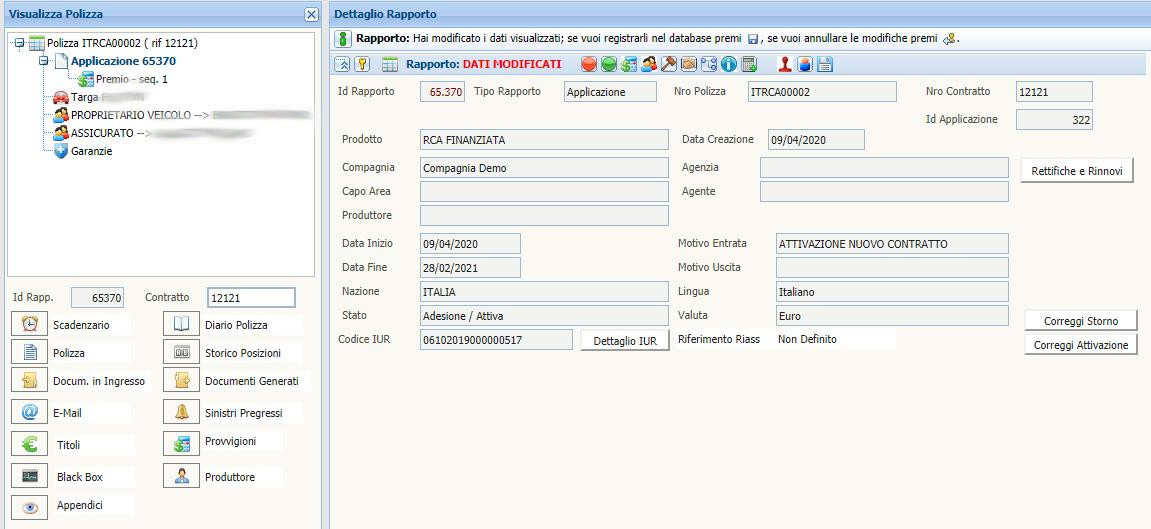Click the yellow key icon in the Rapporto toolbar
1151x529 pixels.
coord(362,64)
